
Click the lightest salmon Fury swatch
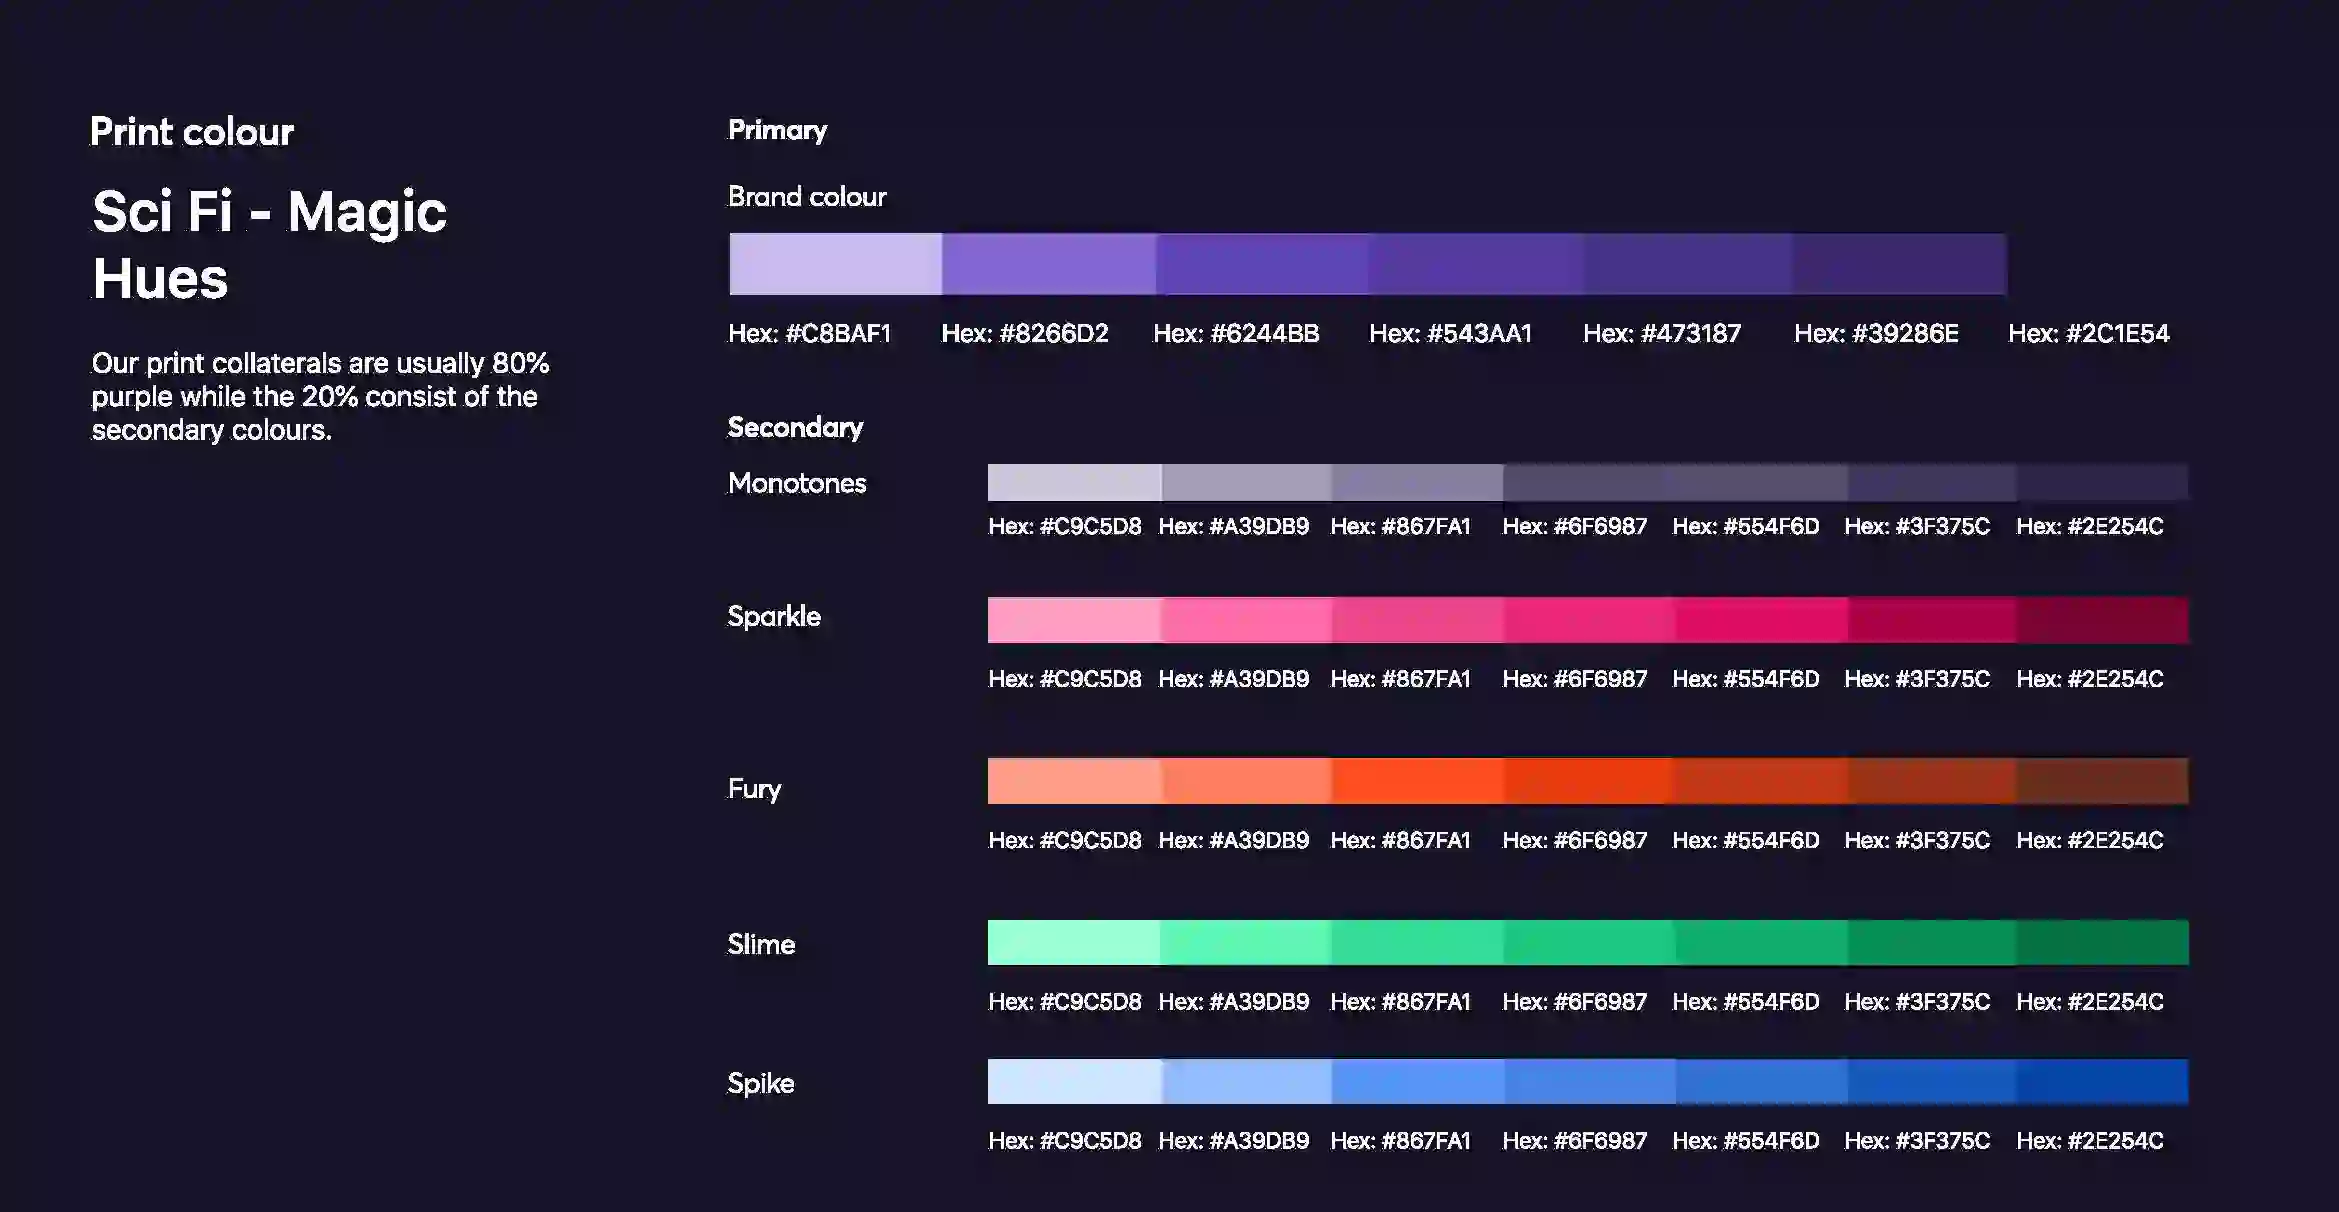[1074, 781]
